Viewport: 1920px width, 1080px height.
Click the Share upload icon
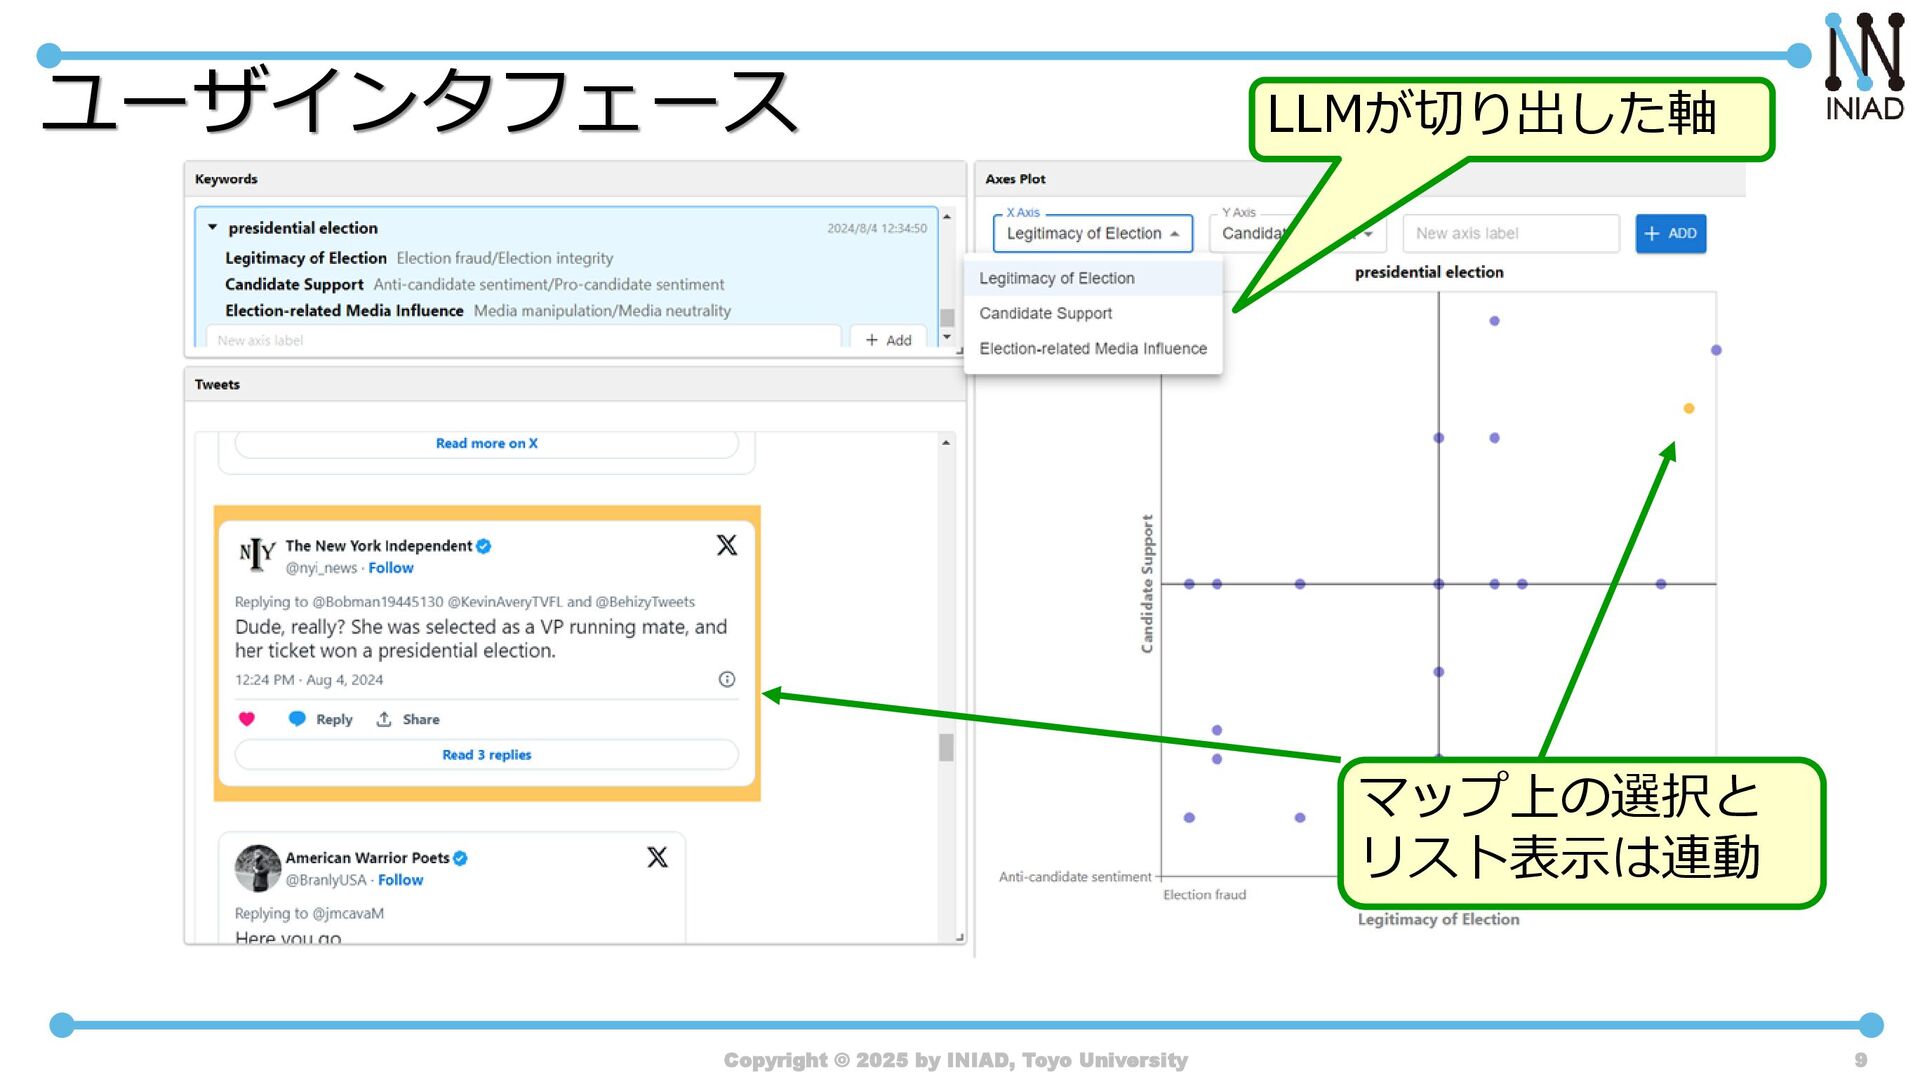[x=384, y=719]
